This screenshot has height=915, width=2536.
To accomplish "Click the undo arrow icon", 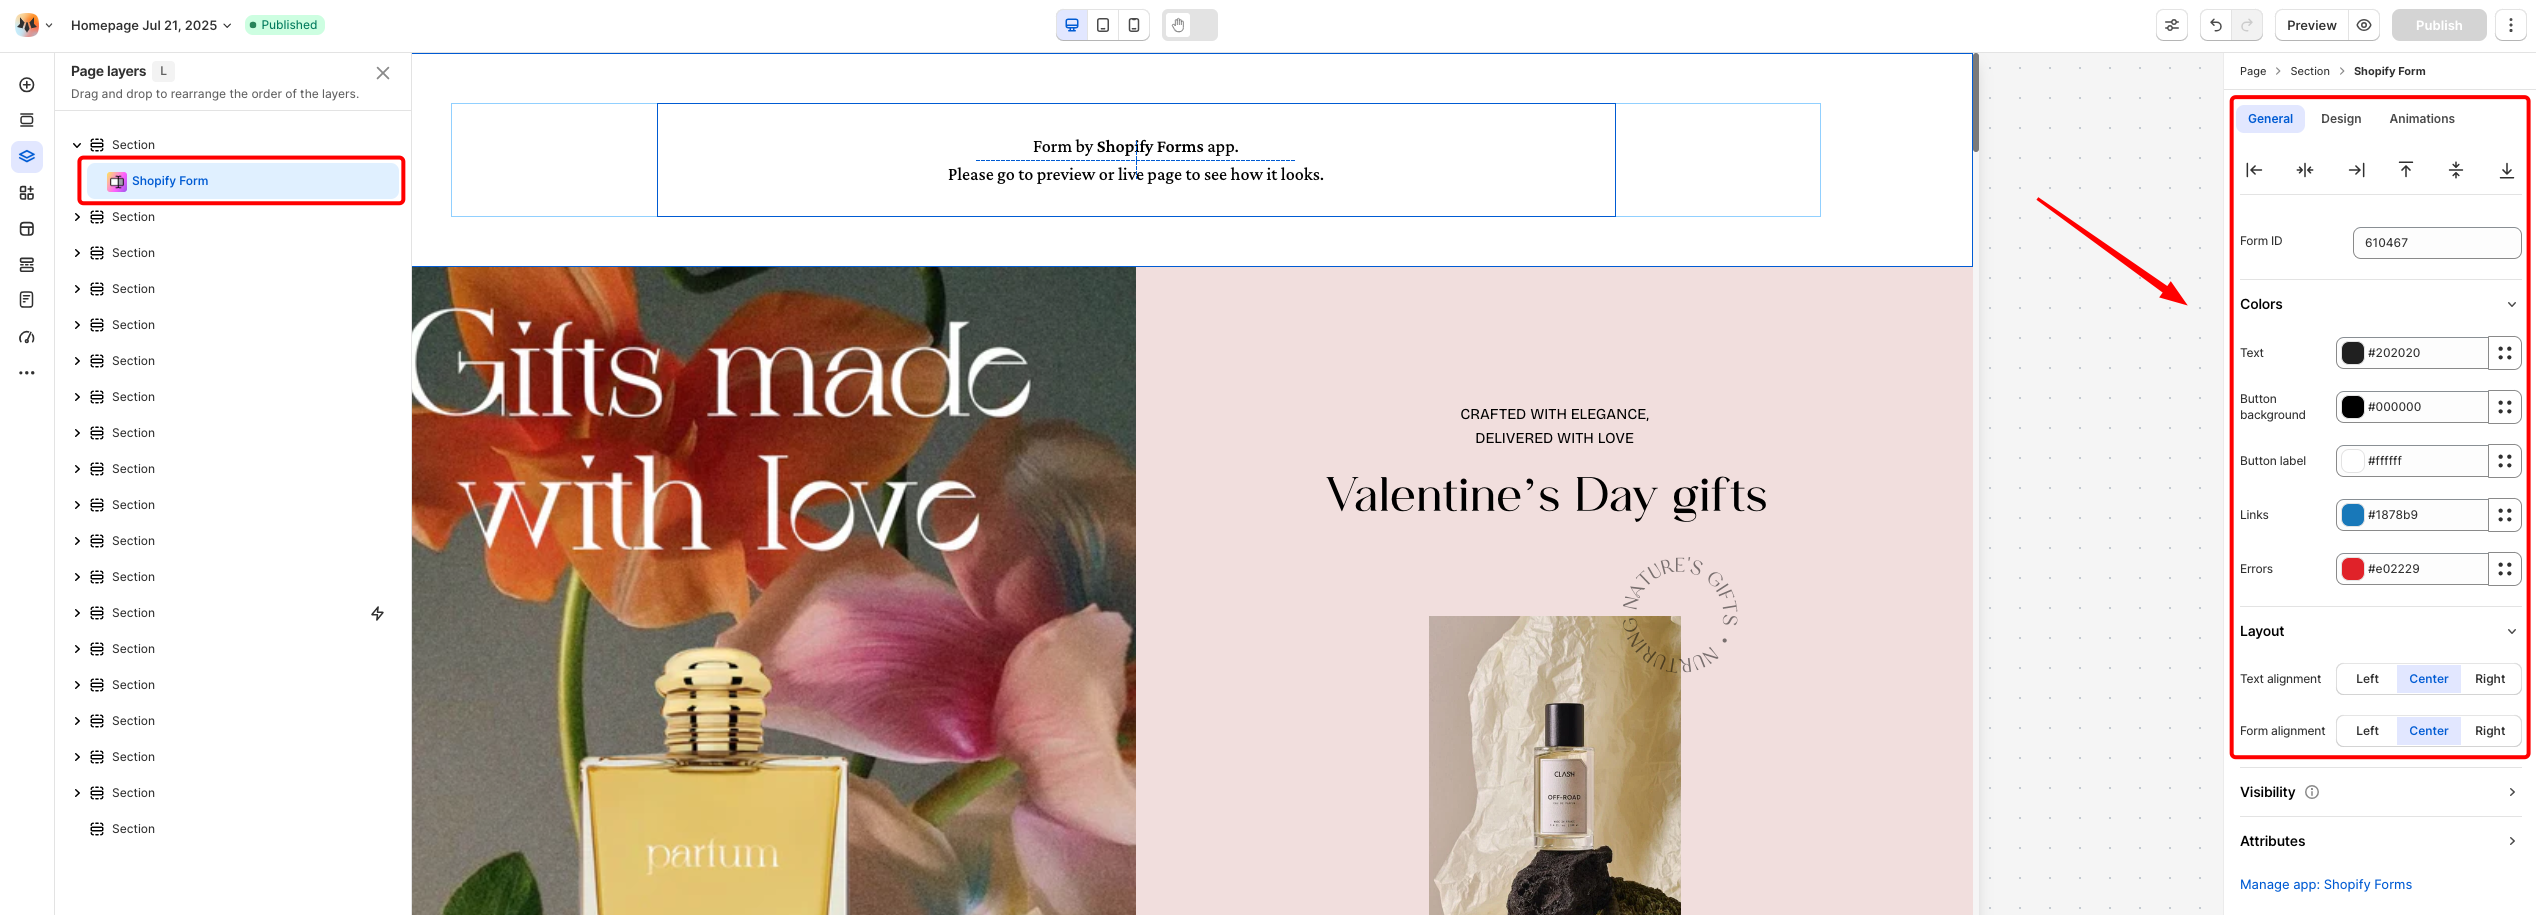I will click(x=2216, y=25).
